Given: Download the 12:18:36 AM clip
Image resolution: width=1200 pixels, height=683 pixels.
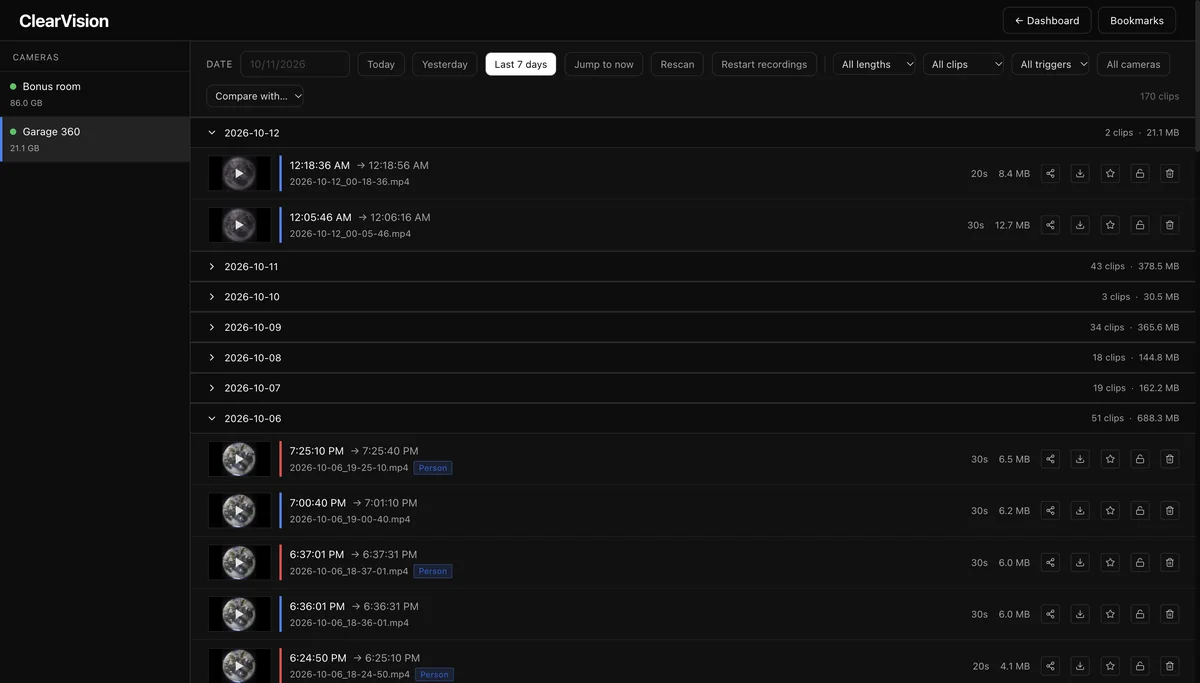Looking at the screenshot, I should (x=1080, y=174).
